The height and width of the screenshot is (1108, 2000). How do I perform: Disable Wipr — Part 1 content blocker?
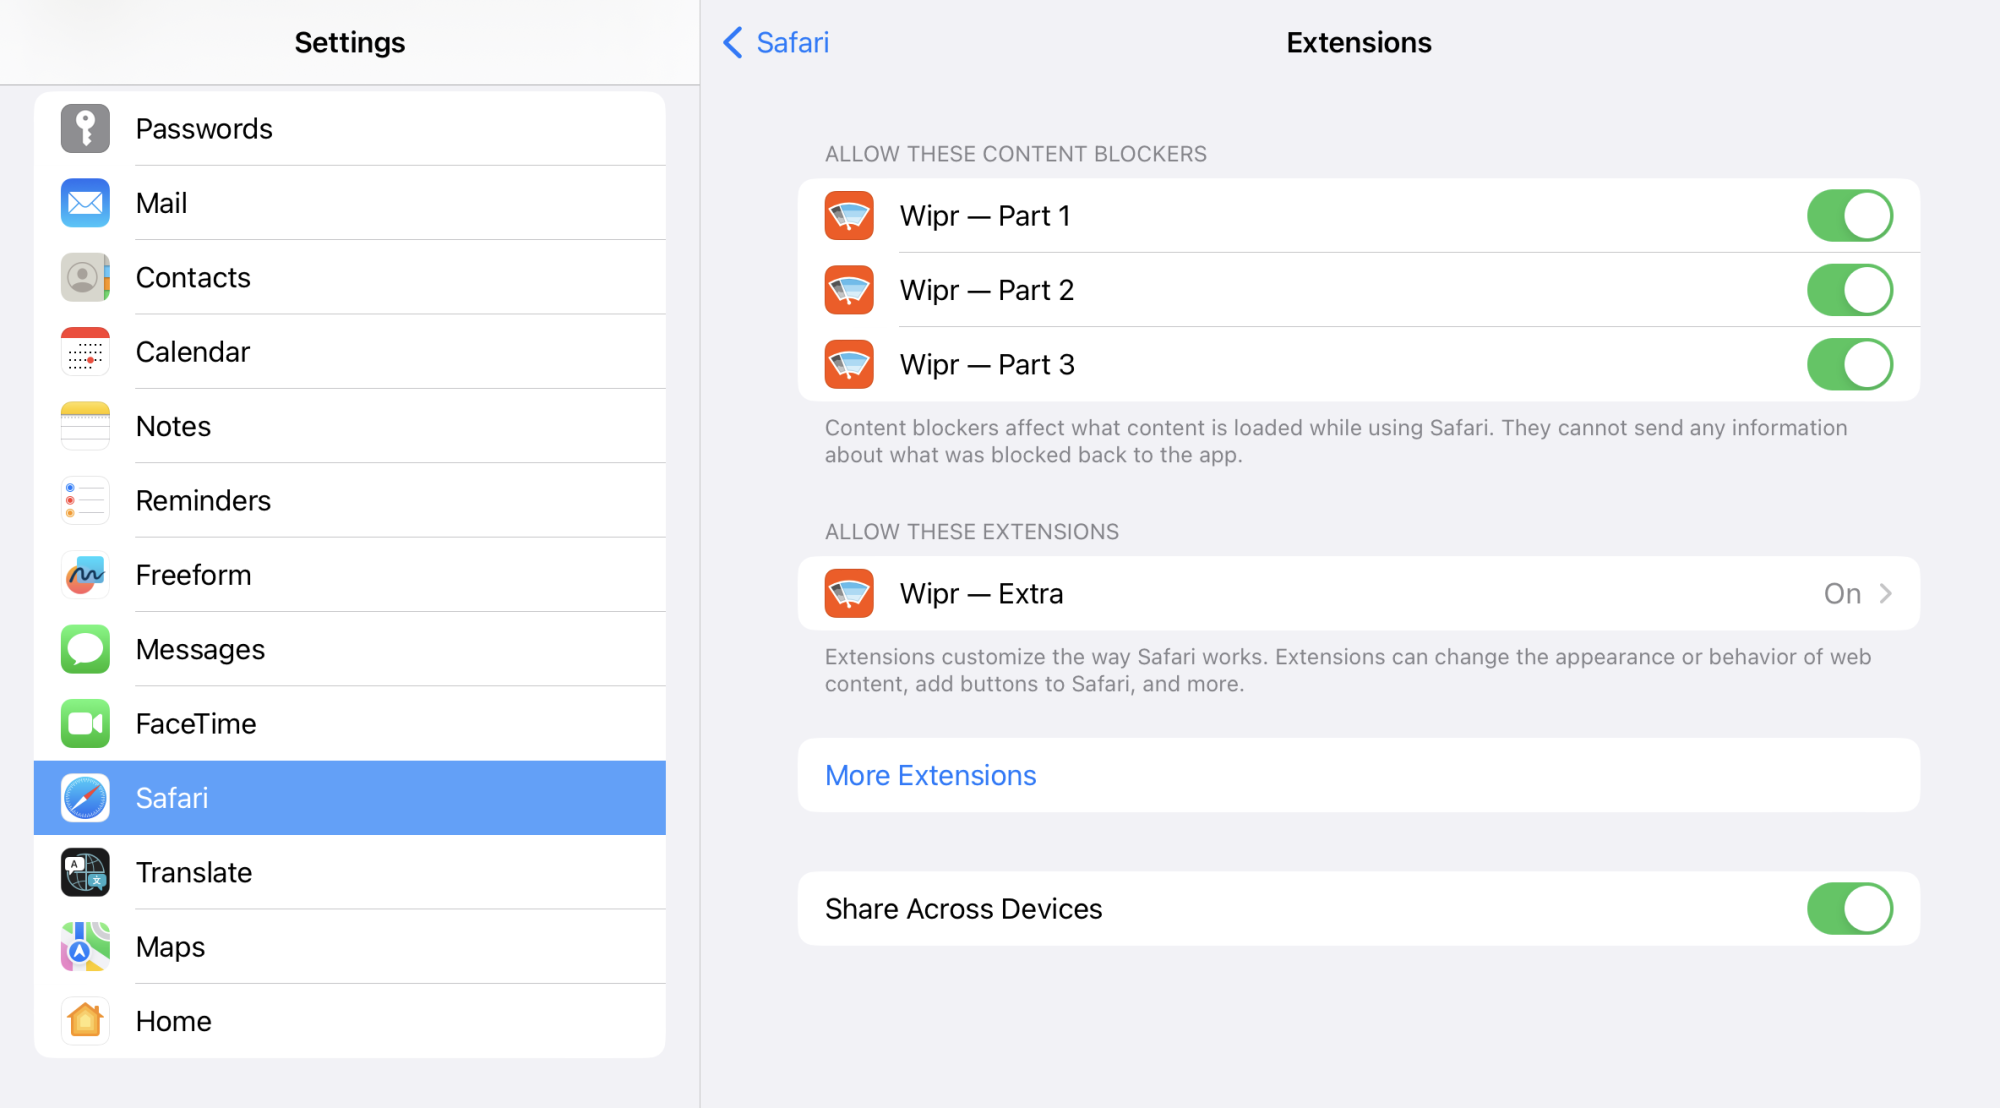pyautogui.click(x=1849, y=216)
